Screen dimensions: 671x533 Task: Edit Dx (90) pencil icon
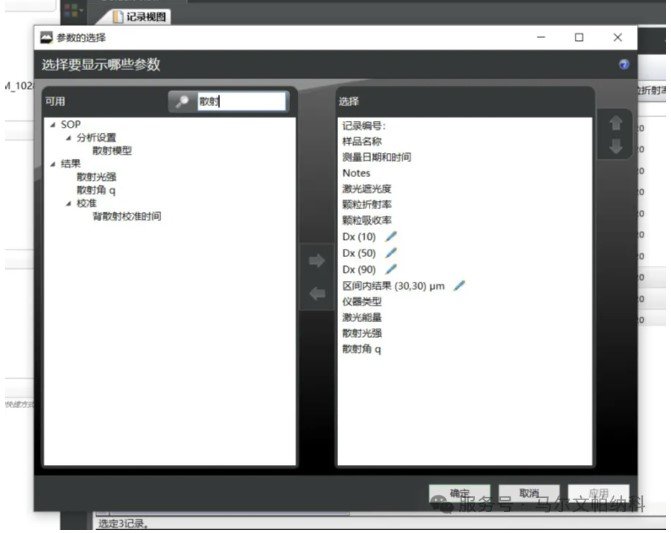391,269
